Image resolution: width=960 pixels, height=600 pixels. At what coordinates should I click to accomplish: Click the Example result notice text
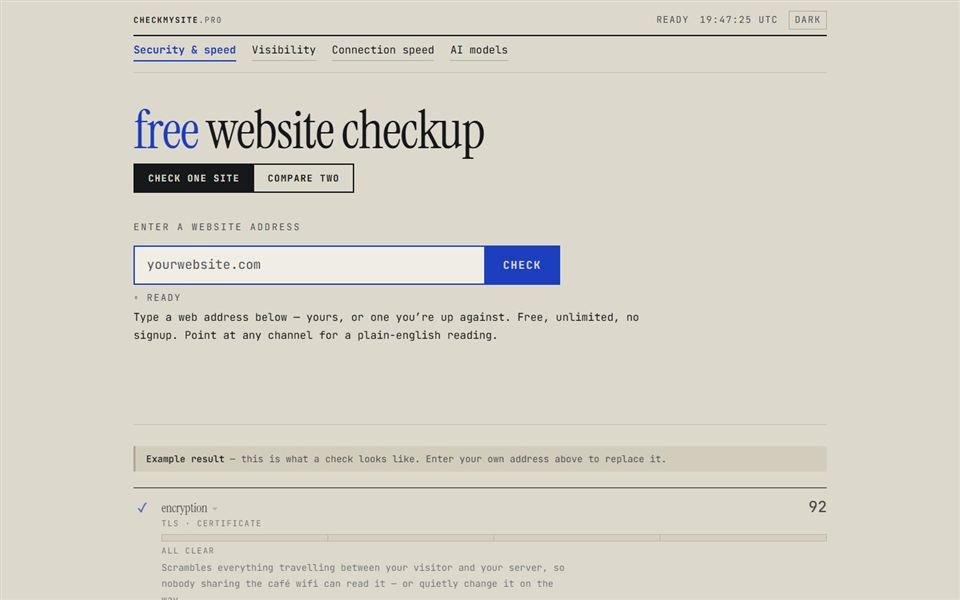[x=405, y=459]
